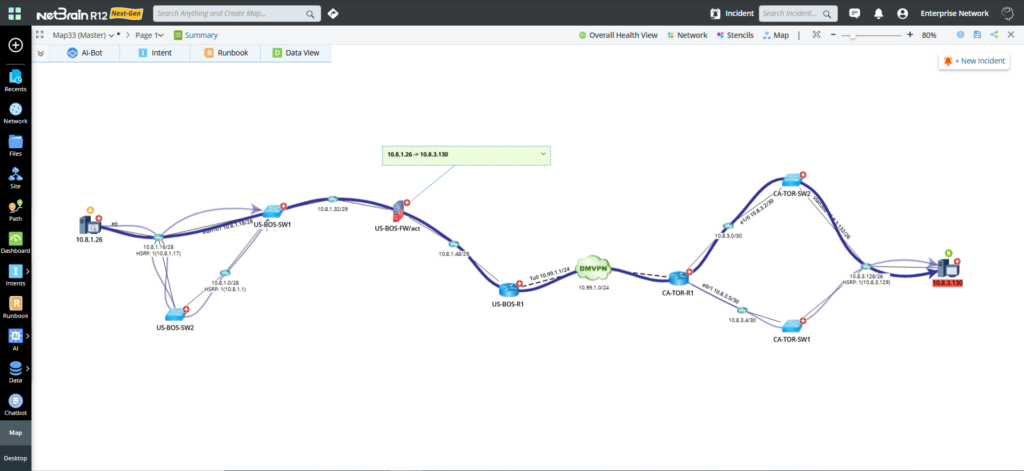Select the source host 10.8.1.26
The image size is (1024, 471).
[x=89, y=225]
